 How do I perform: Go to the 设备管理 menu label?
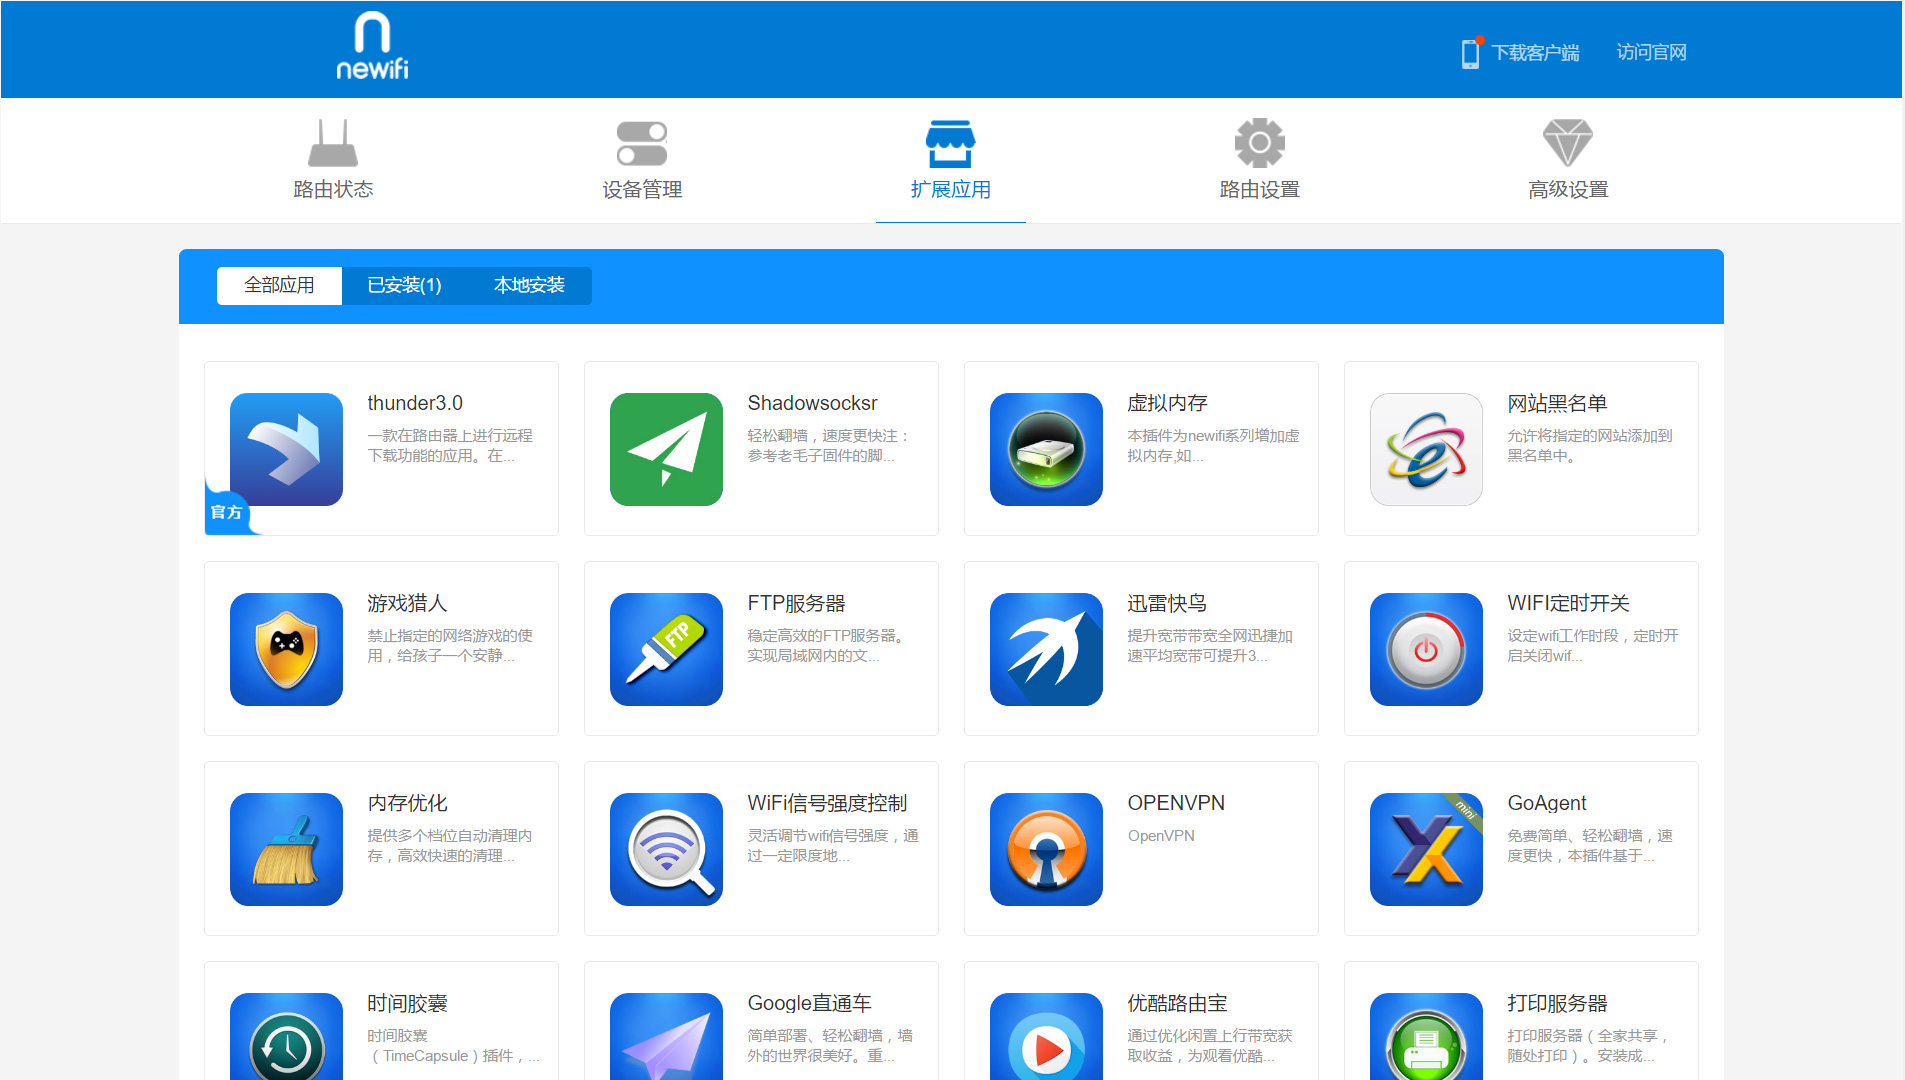click(x=642, y=189)
